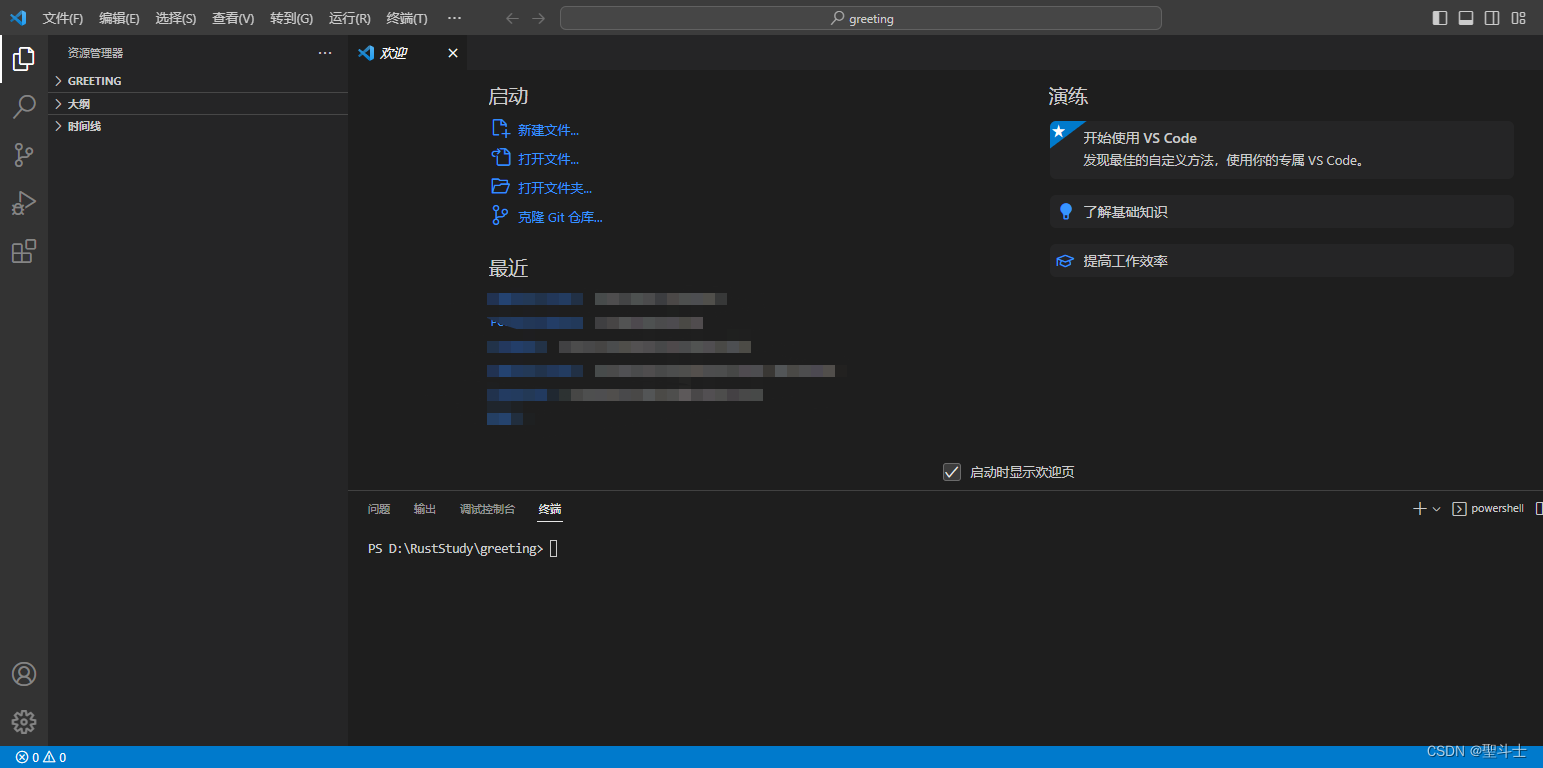Toggle the bottom panel layout icon
The height and width of the screenshot is (768, 1543).
[1466, 18]
